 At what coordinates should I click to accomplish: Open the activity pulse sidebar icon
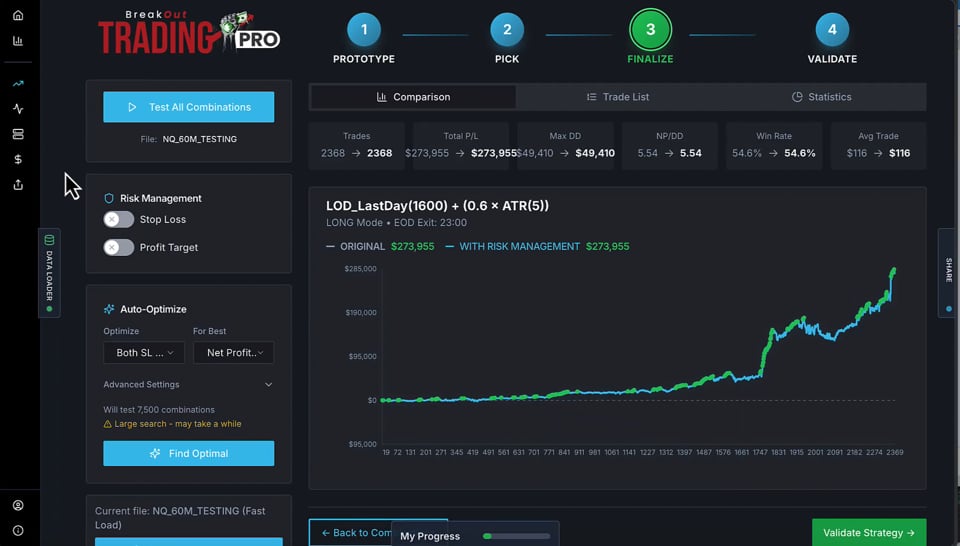18,108
